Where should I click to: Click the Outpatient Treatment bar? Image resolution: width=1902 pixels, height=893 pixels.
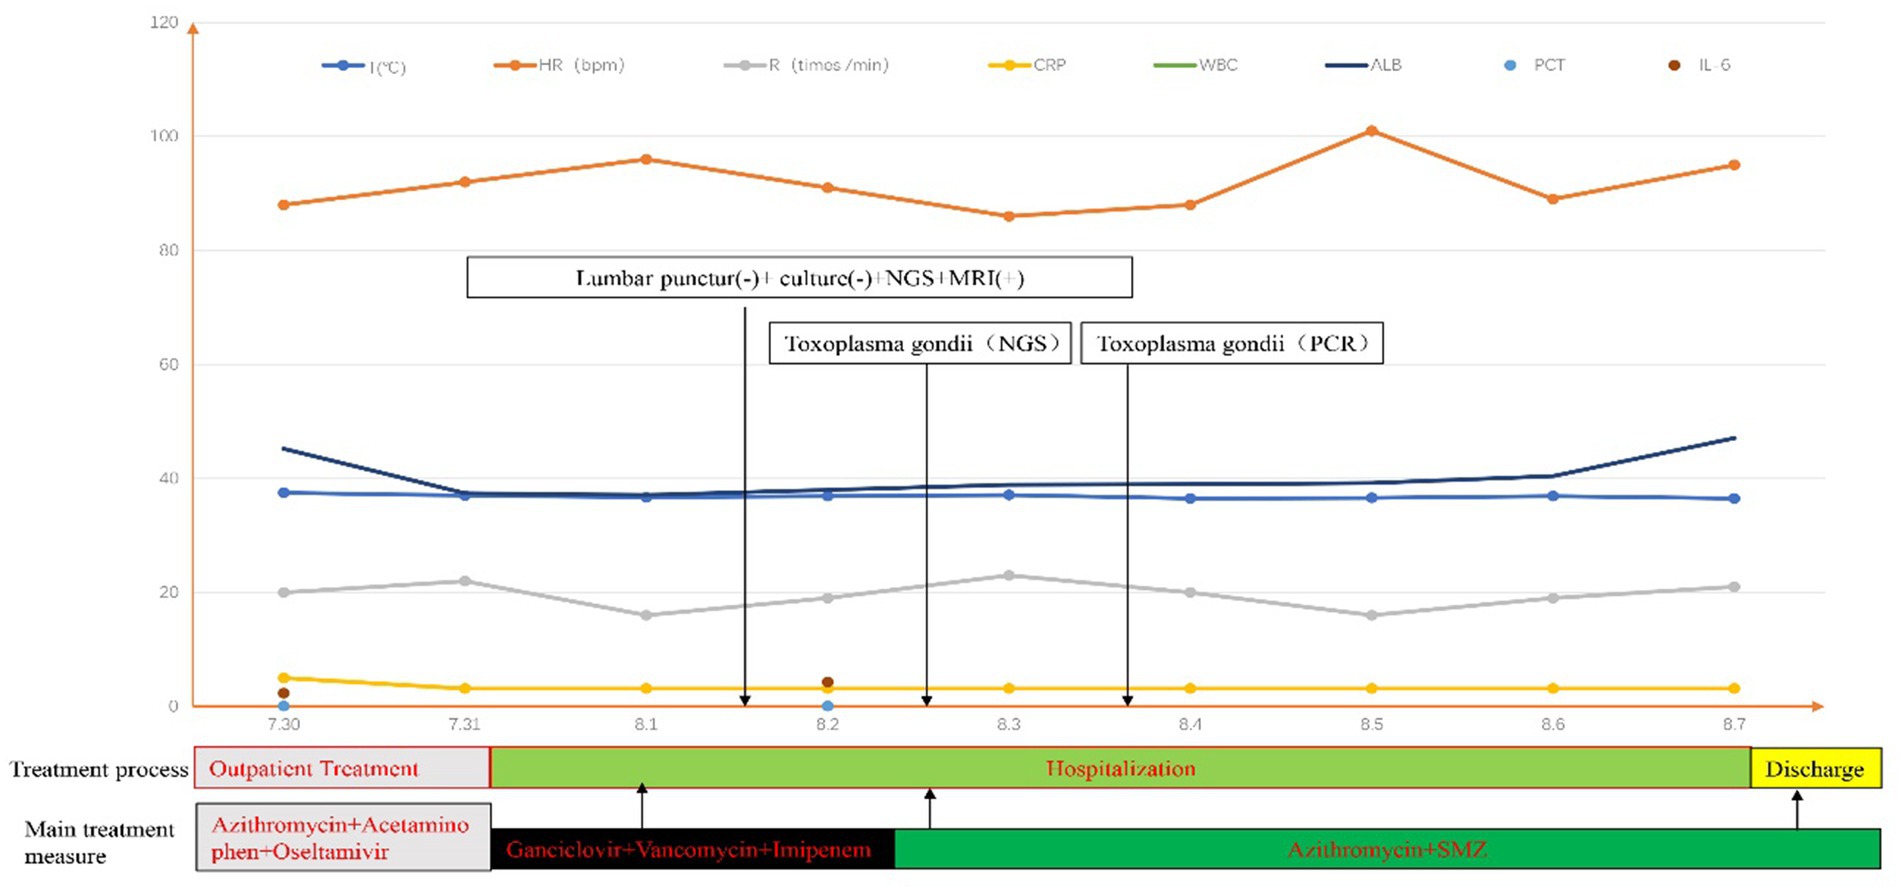(x=342, y=768)
